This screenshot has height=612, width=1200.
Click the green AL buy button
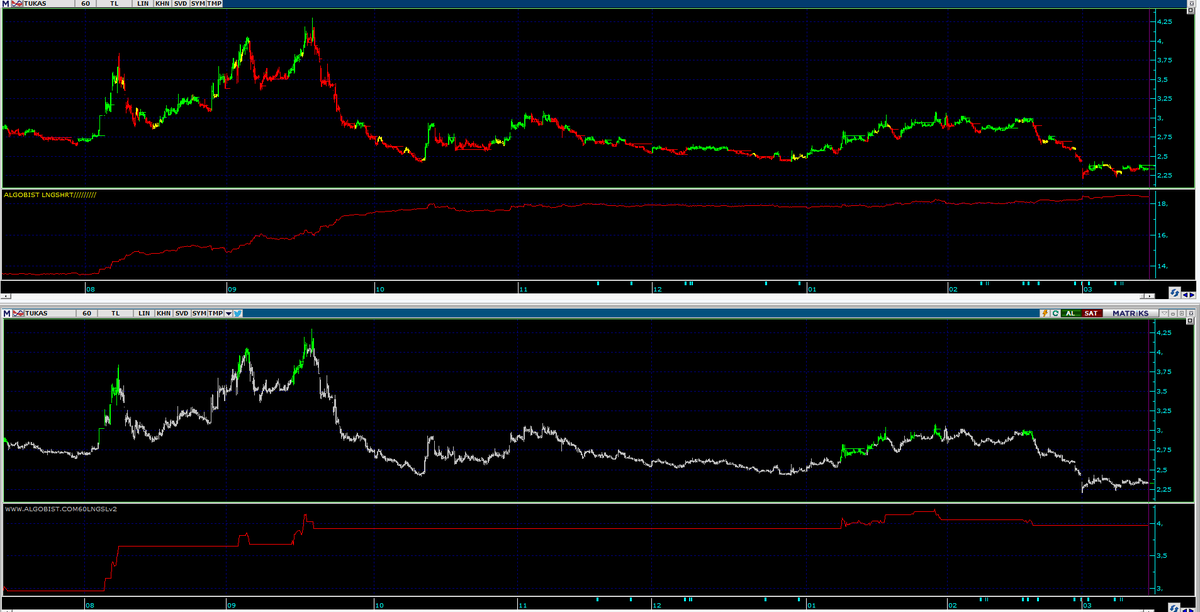click(1071, 313)
